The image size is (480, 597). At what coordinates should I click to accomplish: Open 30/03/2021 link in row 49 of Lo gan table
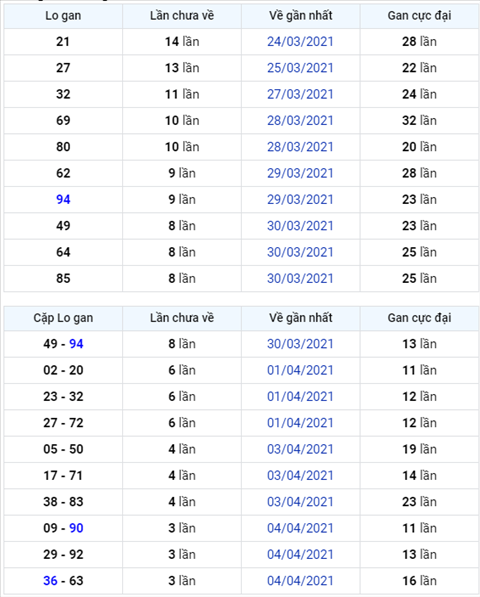pos(300,225)
